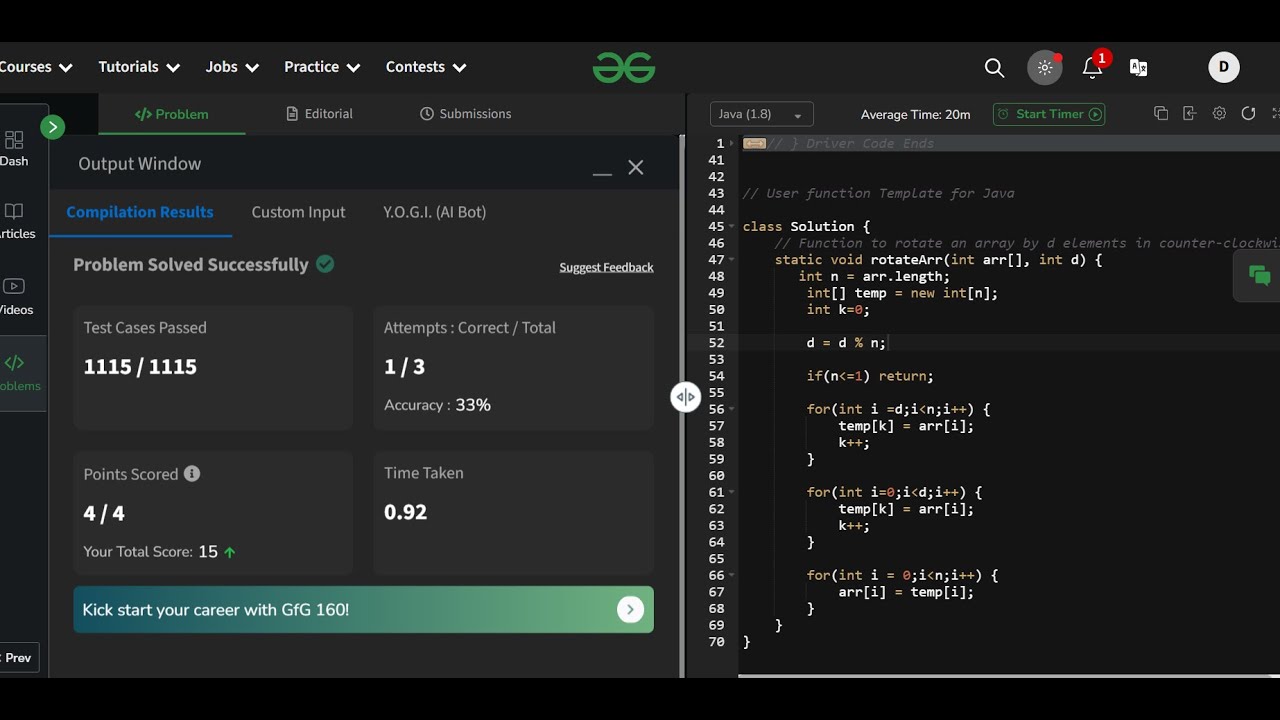Screen dimensions: 1280x720
Task: Click the 'arr[i] = temp[i];' code line
Action: tap(906, 592)
